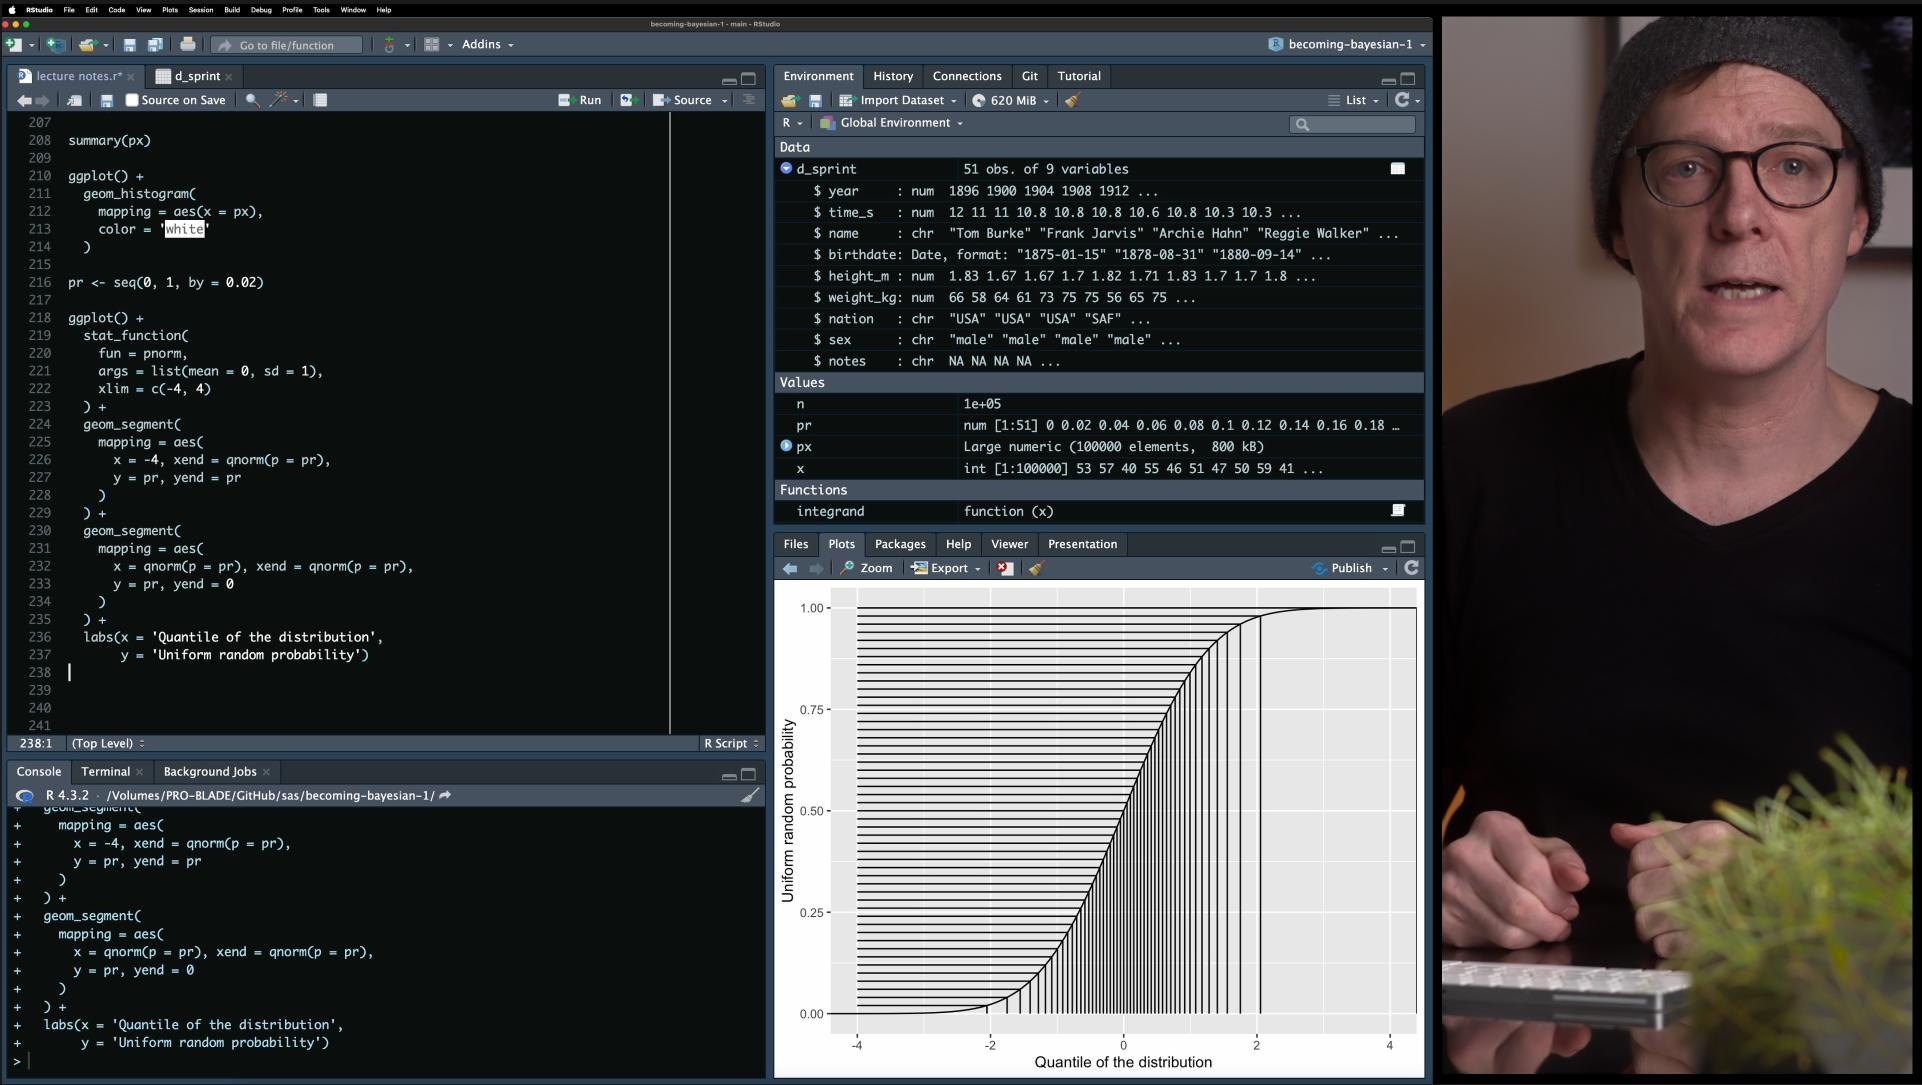
Task: View current working directory arrow in console
Action: pyautogui.click(x=445, y=795)
